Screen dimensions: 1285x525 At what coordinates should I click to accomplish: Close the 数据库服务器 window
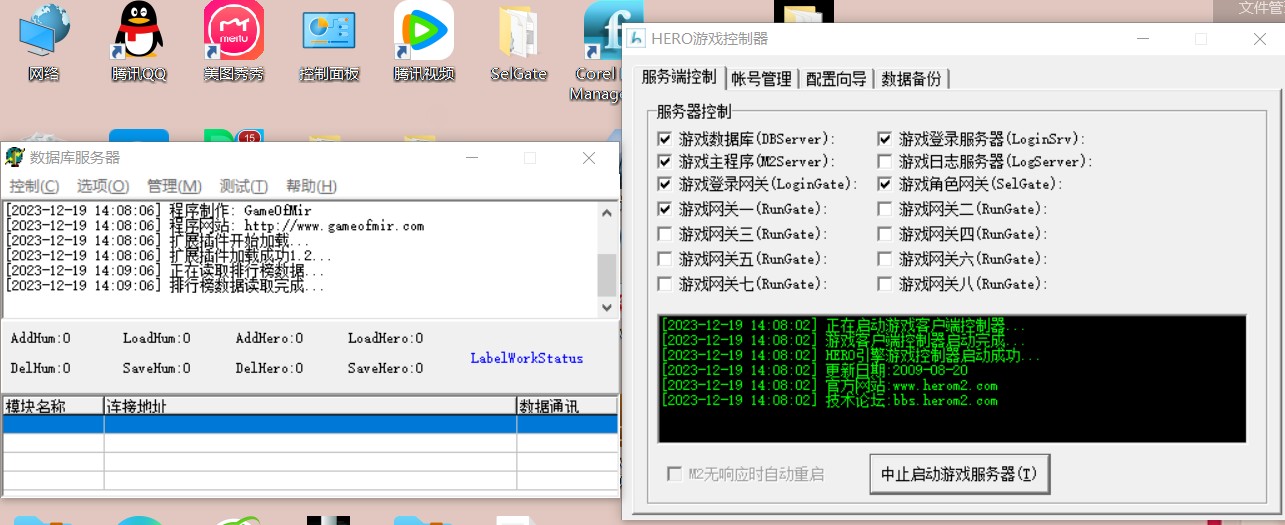click(x=589, y=158)
